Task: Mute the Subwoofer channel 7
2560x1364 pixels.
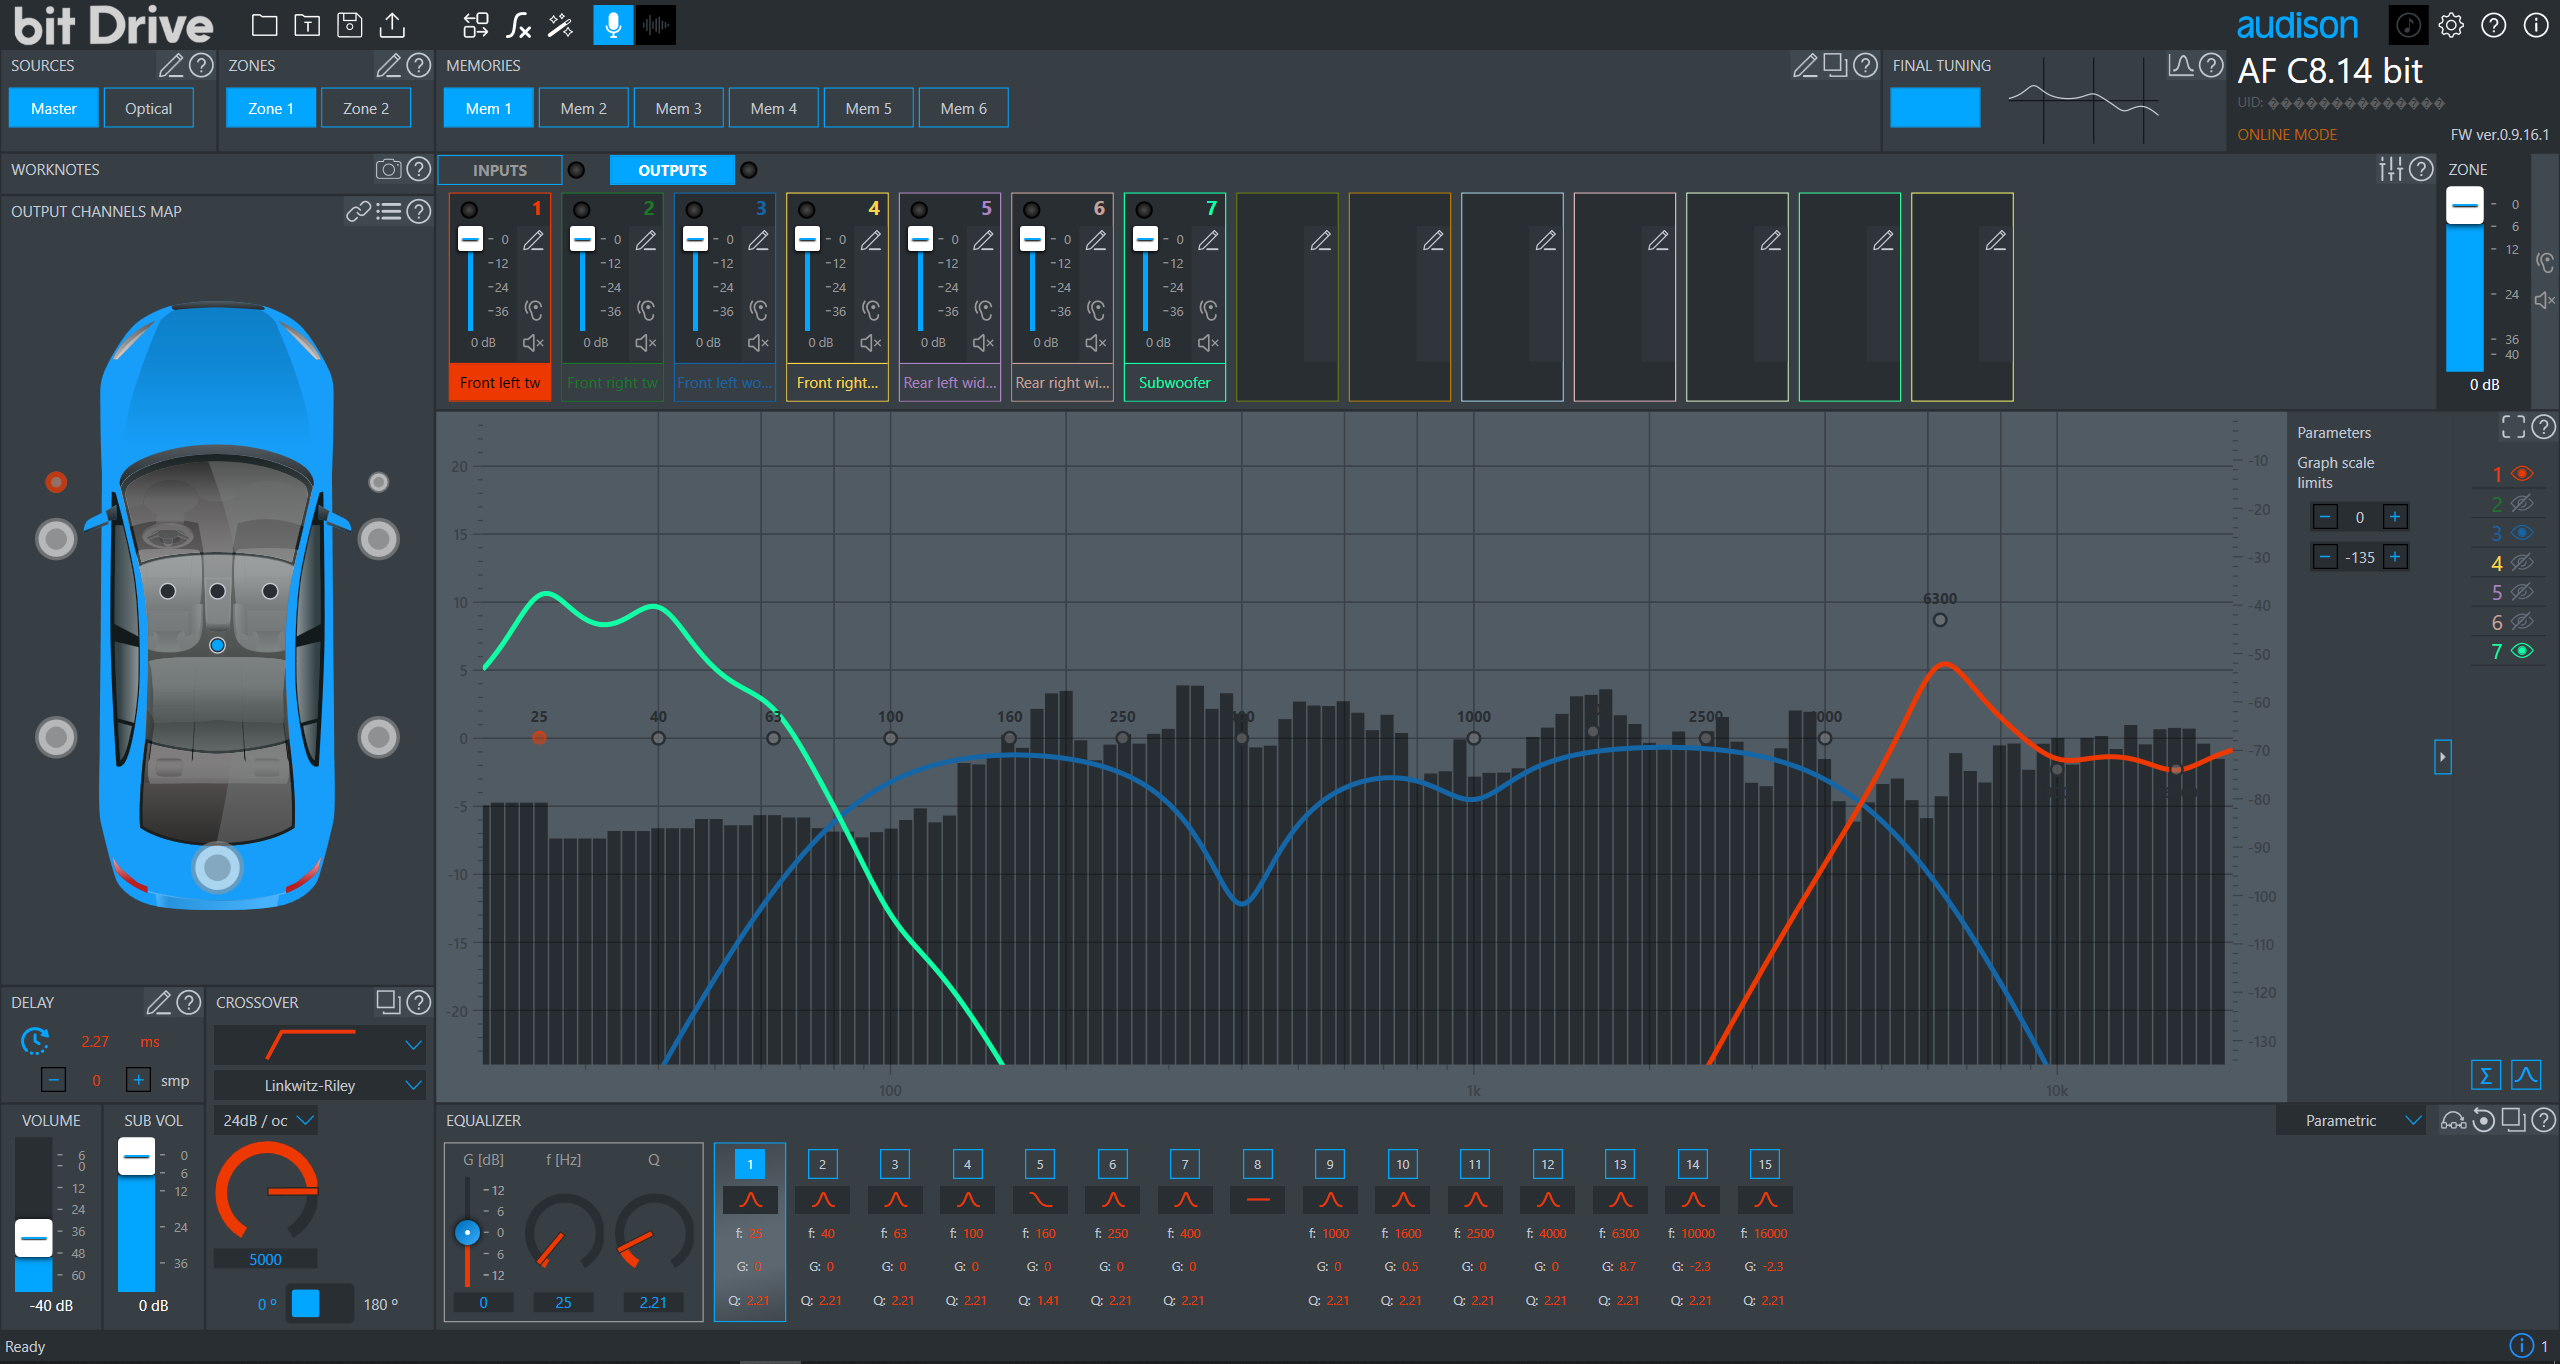Action: [1208, 343]
